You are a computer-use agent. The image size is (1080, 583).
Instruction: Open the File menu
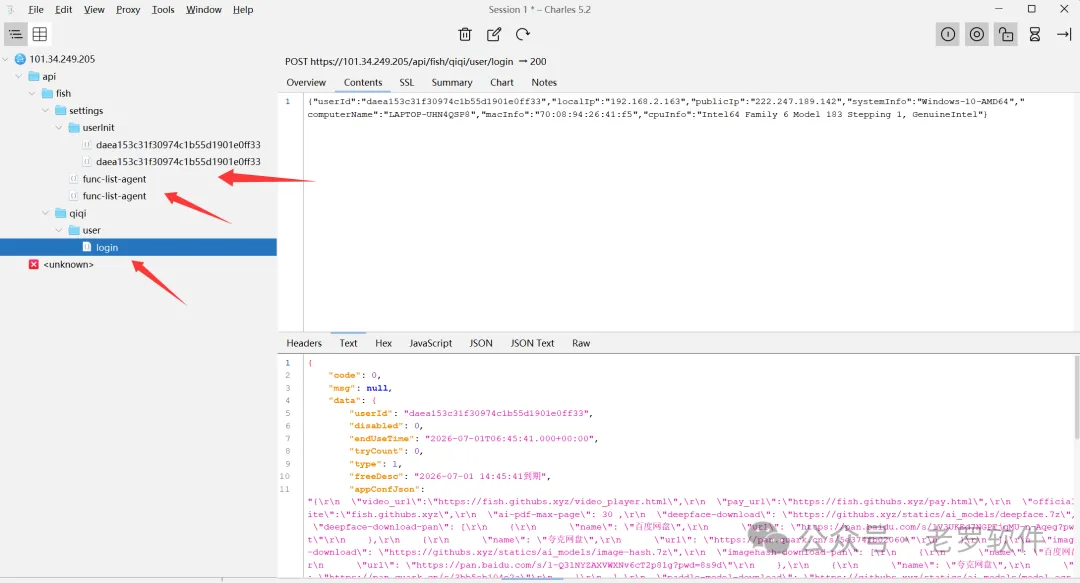pos(36,10)
